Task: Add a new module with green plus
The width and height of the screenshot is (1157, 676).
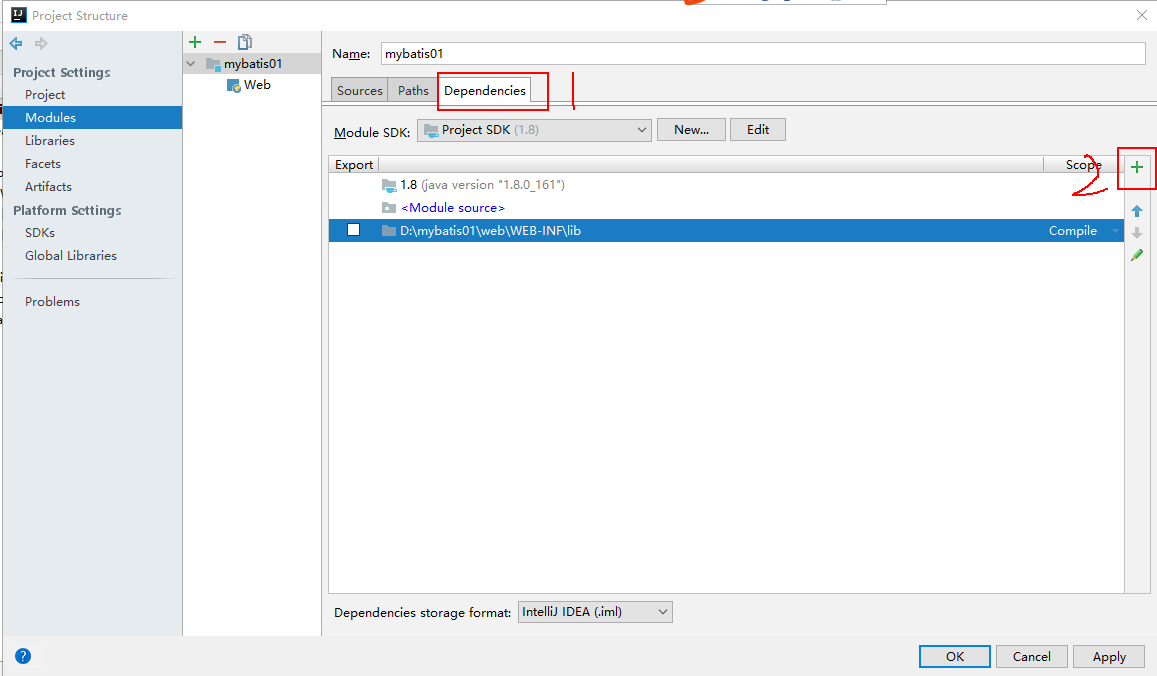Action: click(195, 42)
